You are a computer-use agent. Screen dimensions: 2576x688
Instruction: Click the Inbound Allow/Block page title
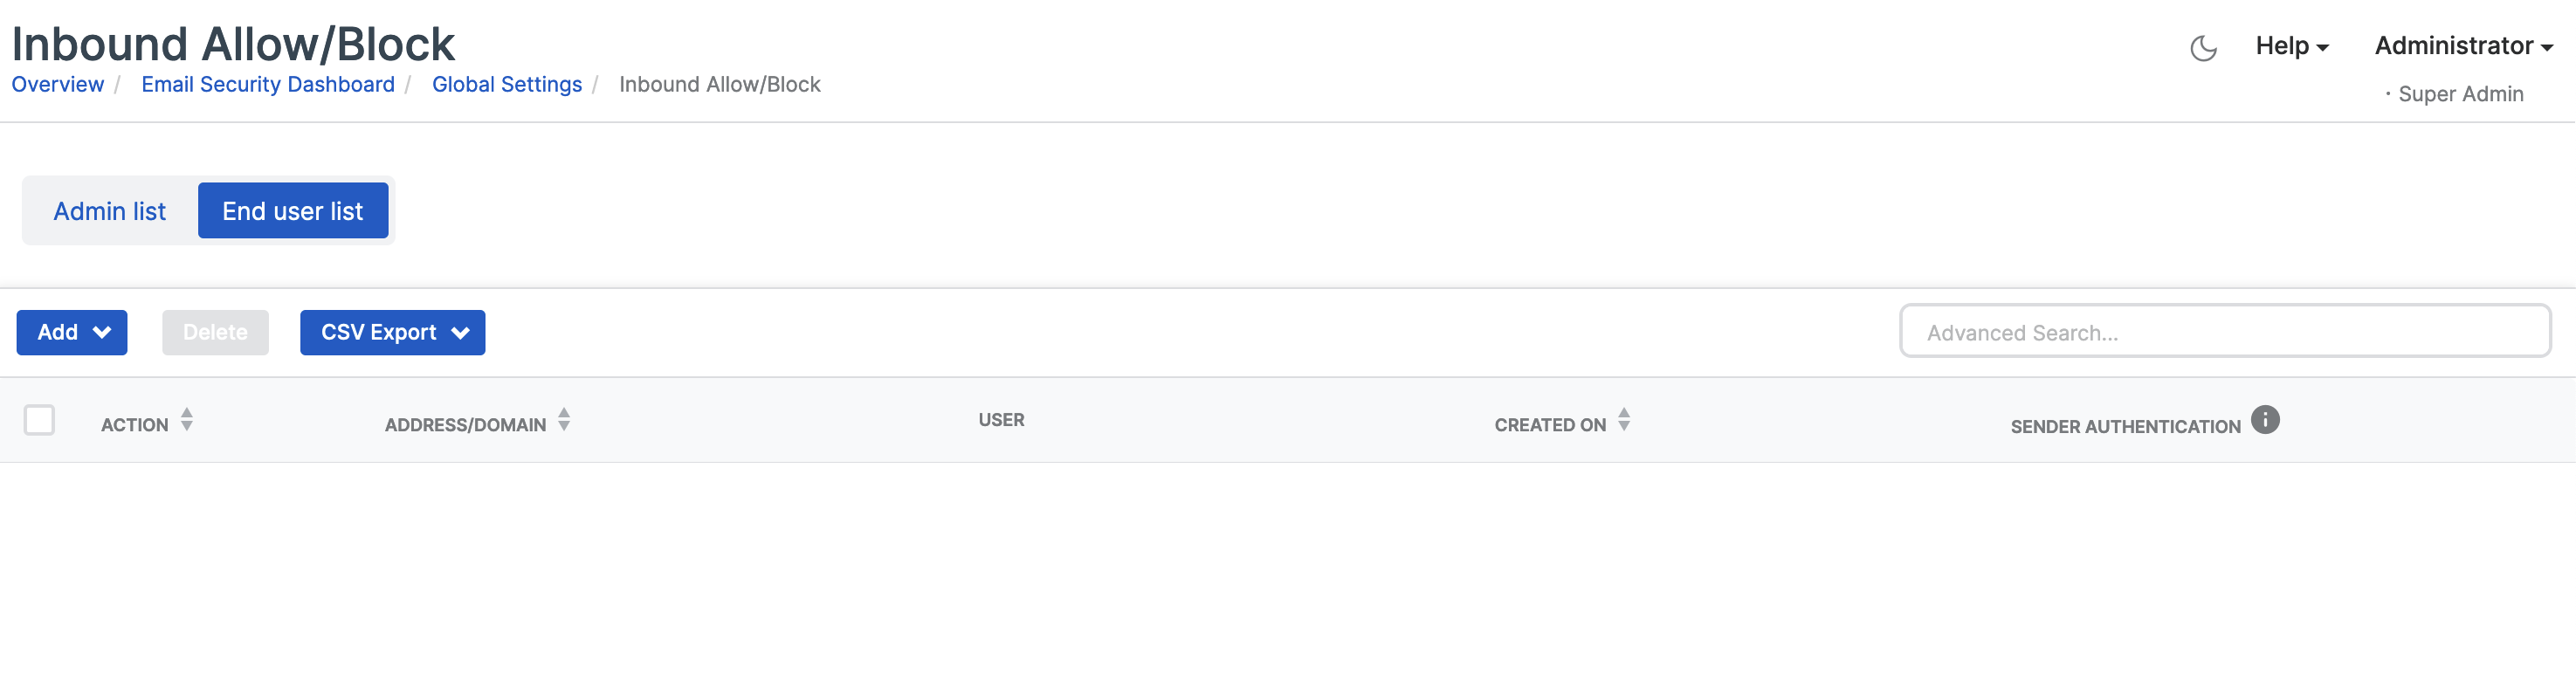[x=233, y=44]
